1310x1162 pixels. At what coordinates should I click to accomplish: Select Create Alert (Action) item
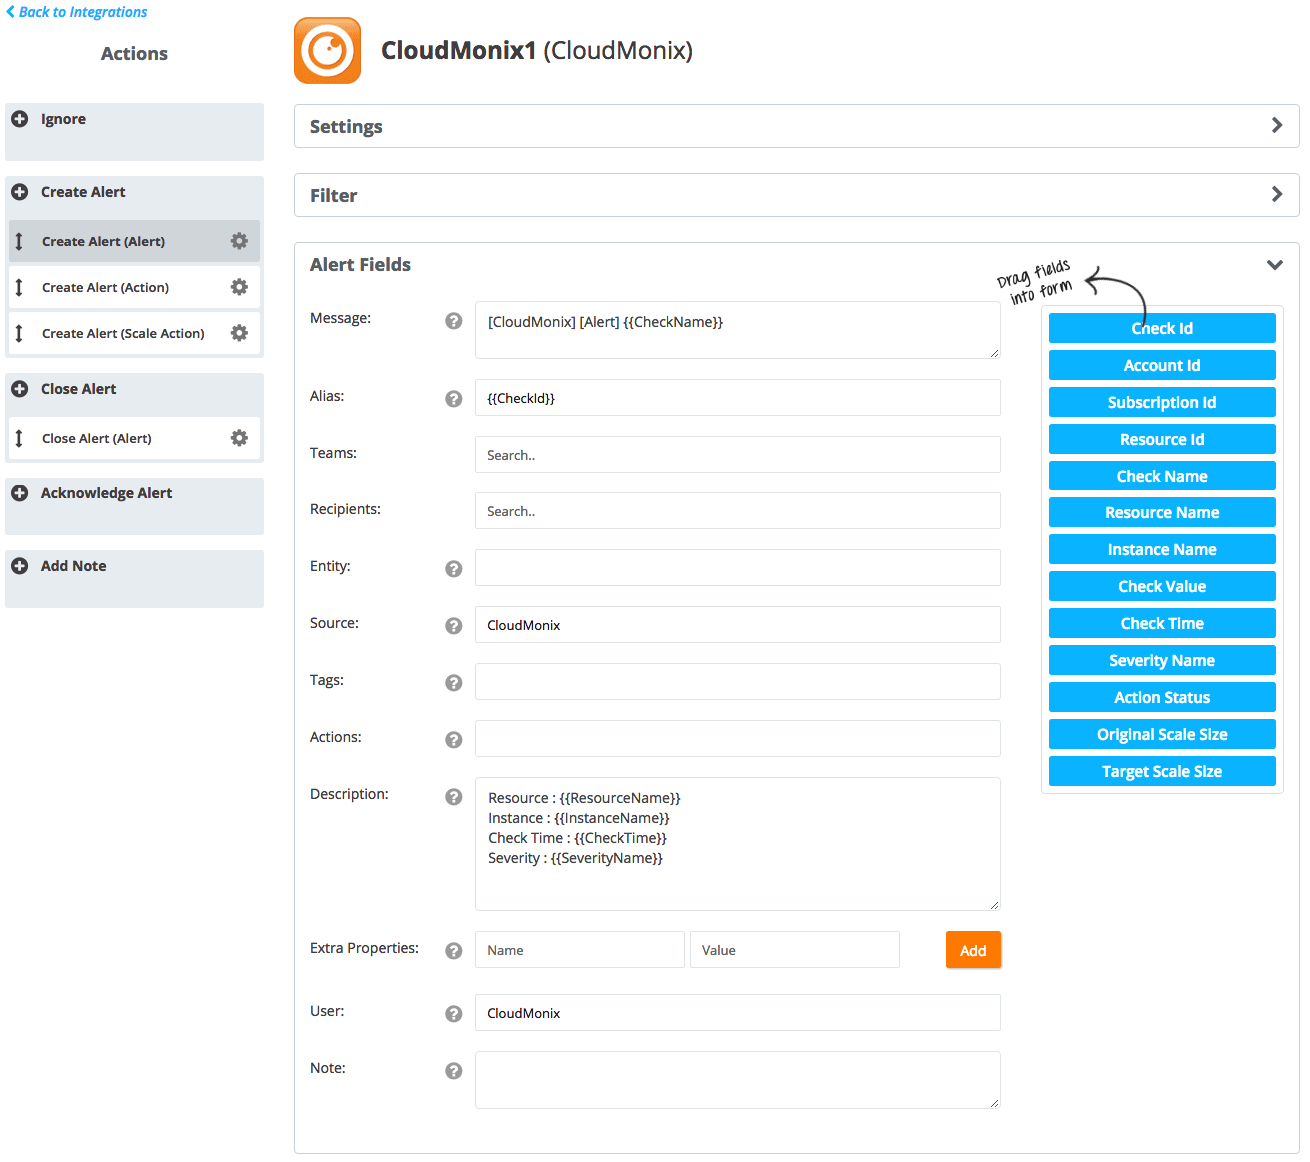(134, 287)
